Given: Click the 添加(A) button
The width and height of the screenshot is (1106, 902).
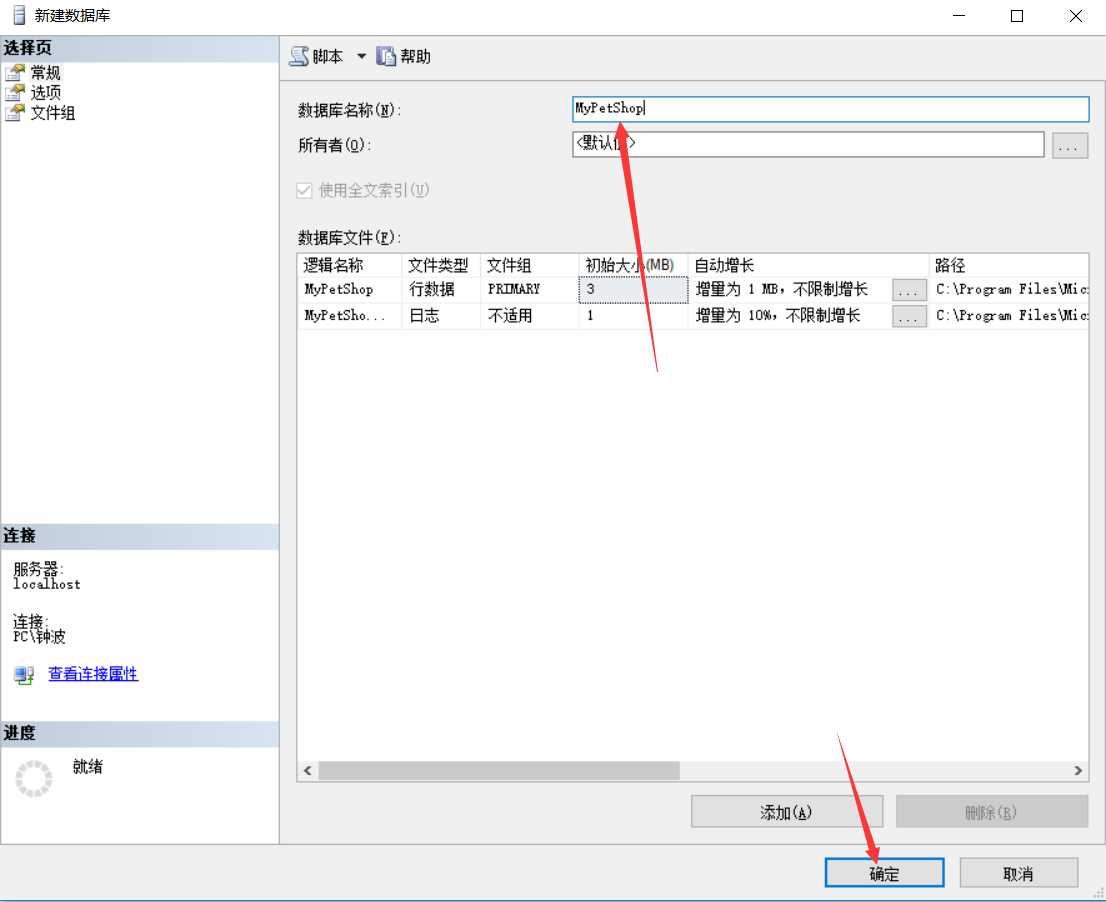Looking at the screenshot, I should tap(786, 812).
